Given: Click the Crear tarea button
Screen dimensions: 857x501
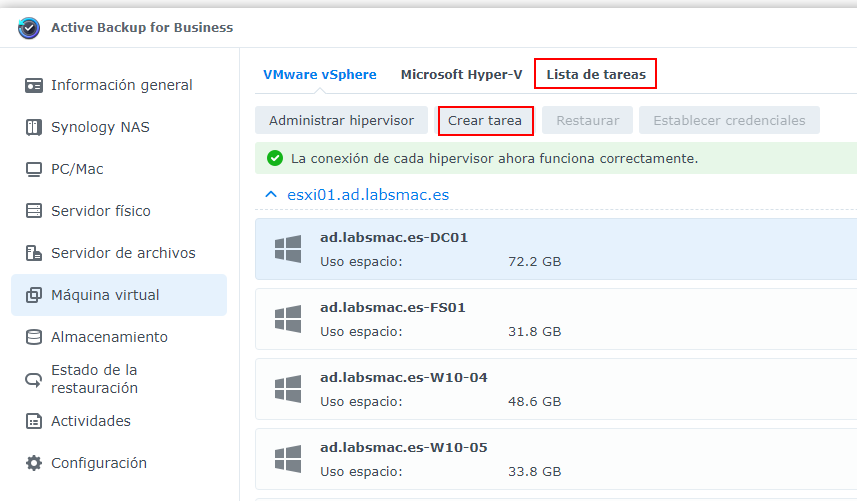Looking at the screenshot, I should pyautogui.click(x=485, y=120).
